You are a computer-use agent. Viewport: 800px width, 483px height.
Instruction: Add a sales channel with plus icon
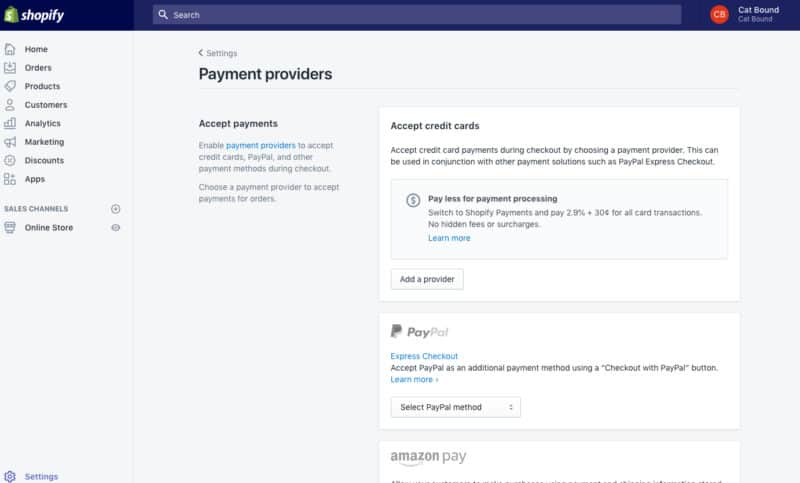pyautogui.click(x=116, y=209)
